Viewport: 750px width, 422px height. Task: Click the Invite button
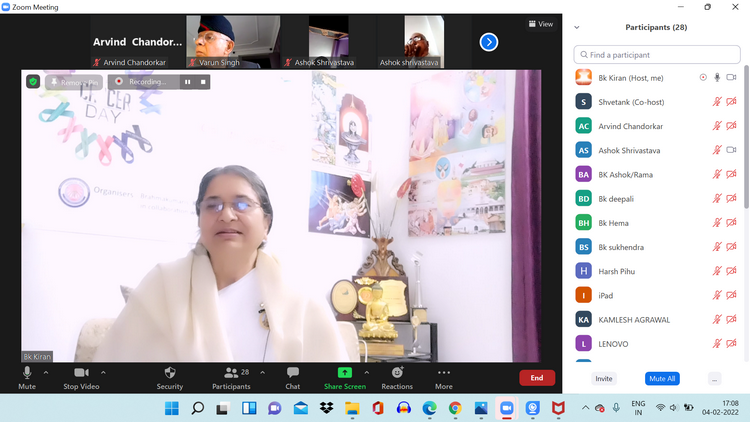(x=604, y=378)
